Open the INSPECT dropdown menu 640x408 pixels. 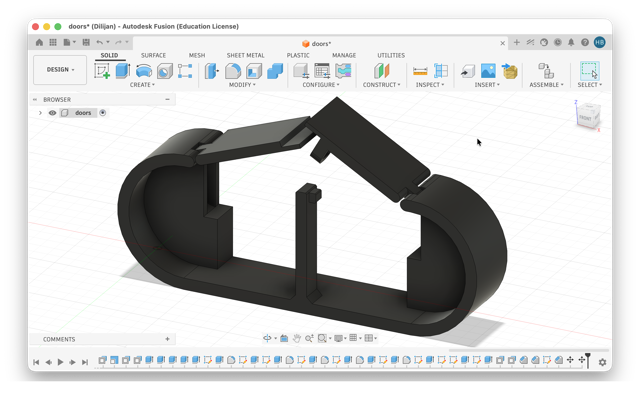tap(430, 85)
